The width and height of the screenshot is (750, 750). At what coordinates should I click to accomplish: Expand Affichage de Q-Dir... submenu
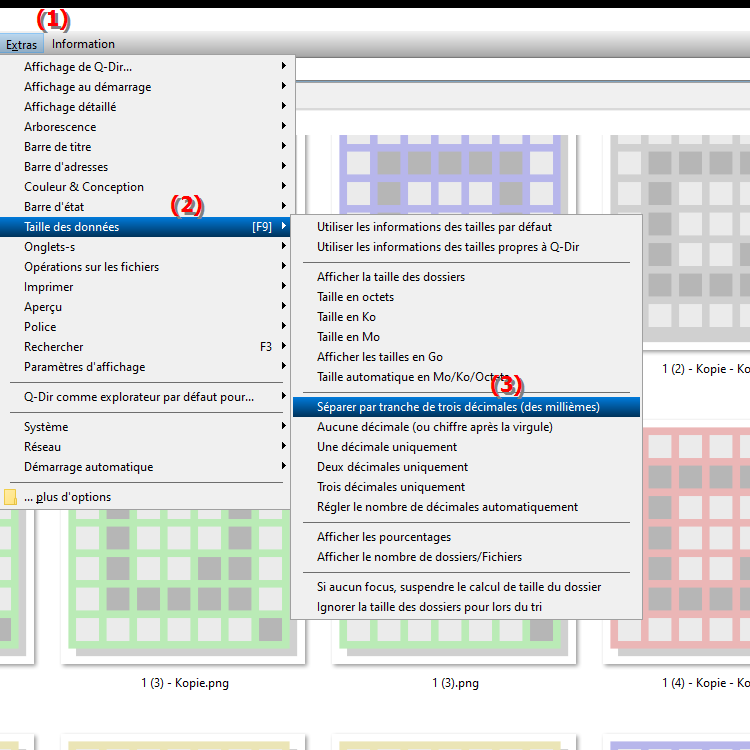click(x=145, y=66)
